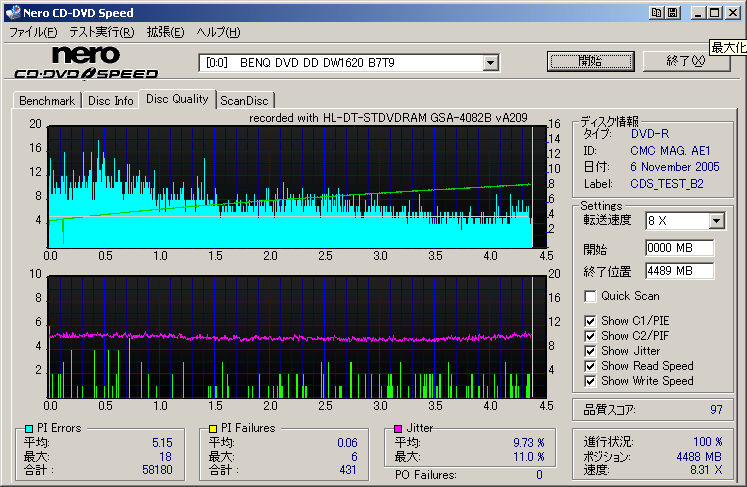Image resolution: width=747 pixels, height=487 pixels.
Task: Open the ファイル(F) menu
Action: (x=33, y=32)
